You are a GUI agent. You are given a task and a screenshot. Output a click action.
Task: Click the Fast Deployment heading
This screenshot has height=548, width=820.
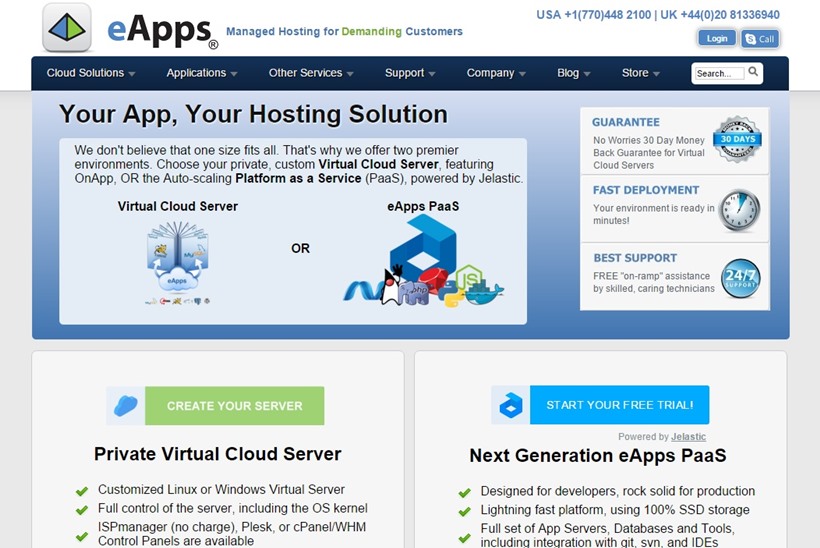pos(646,190)
